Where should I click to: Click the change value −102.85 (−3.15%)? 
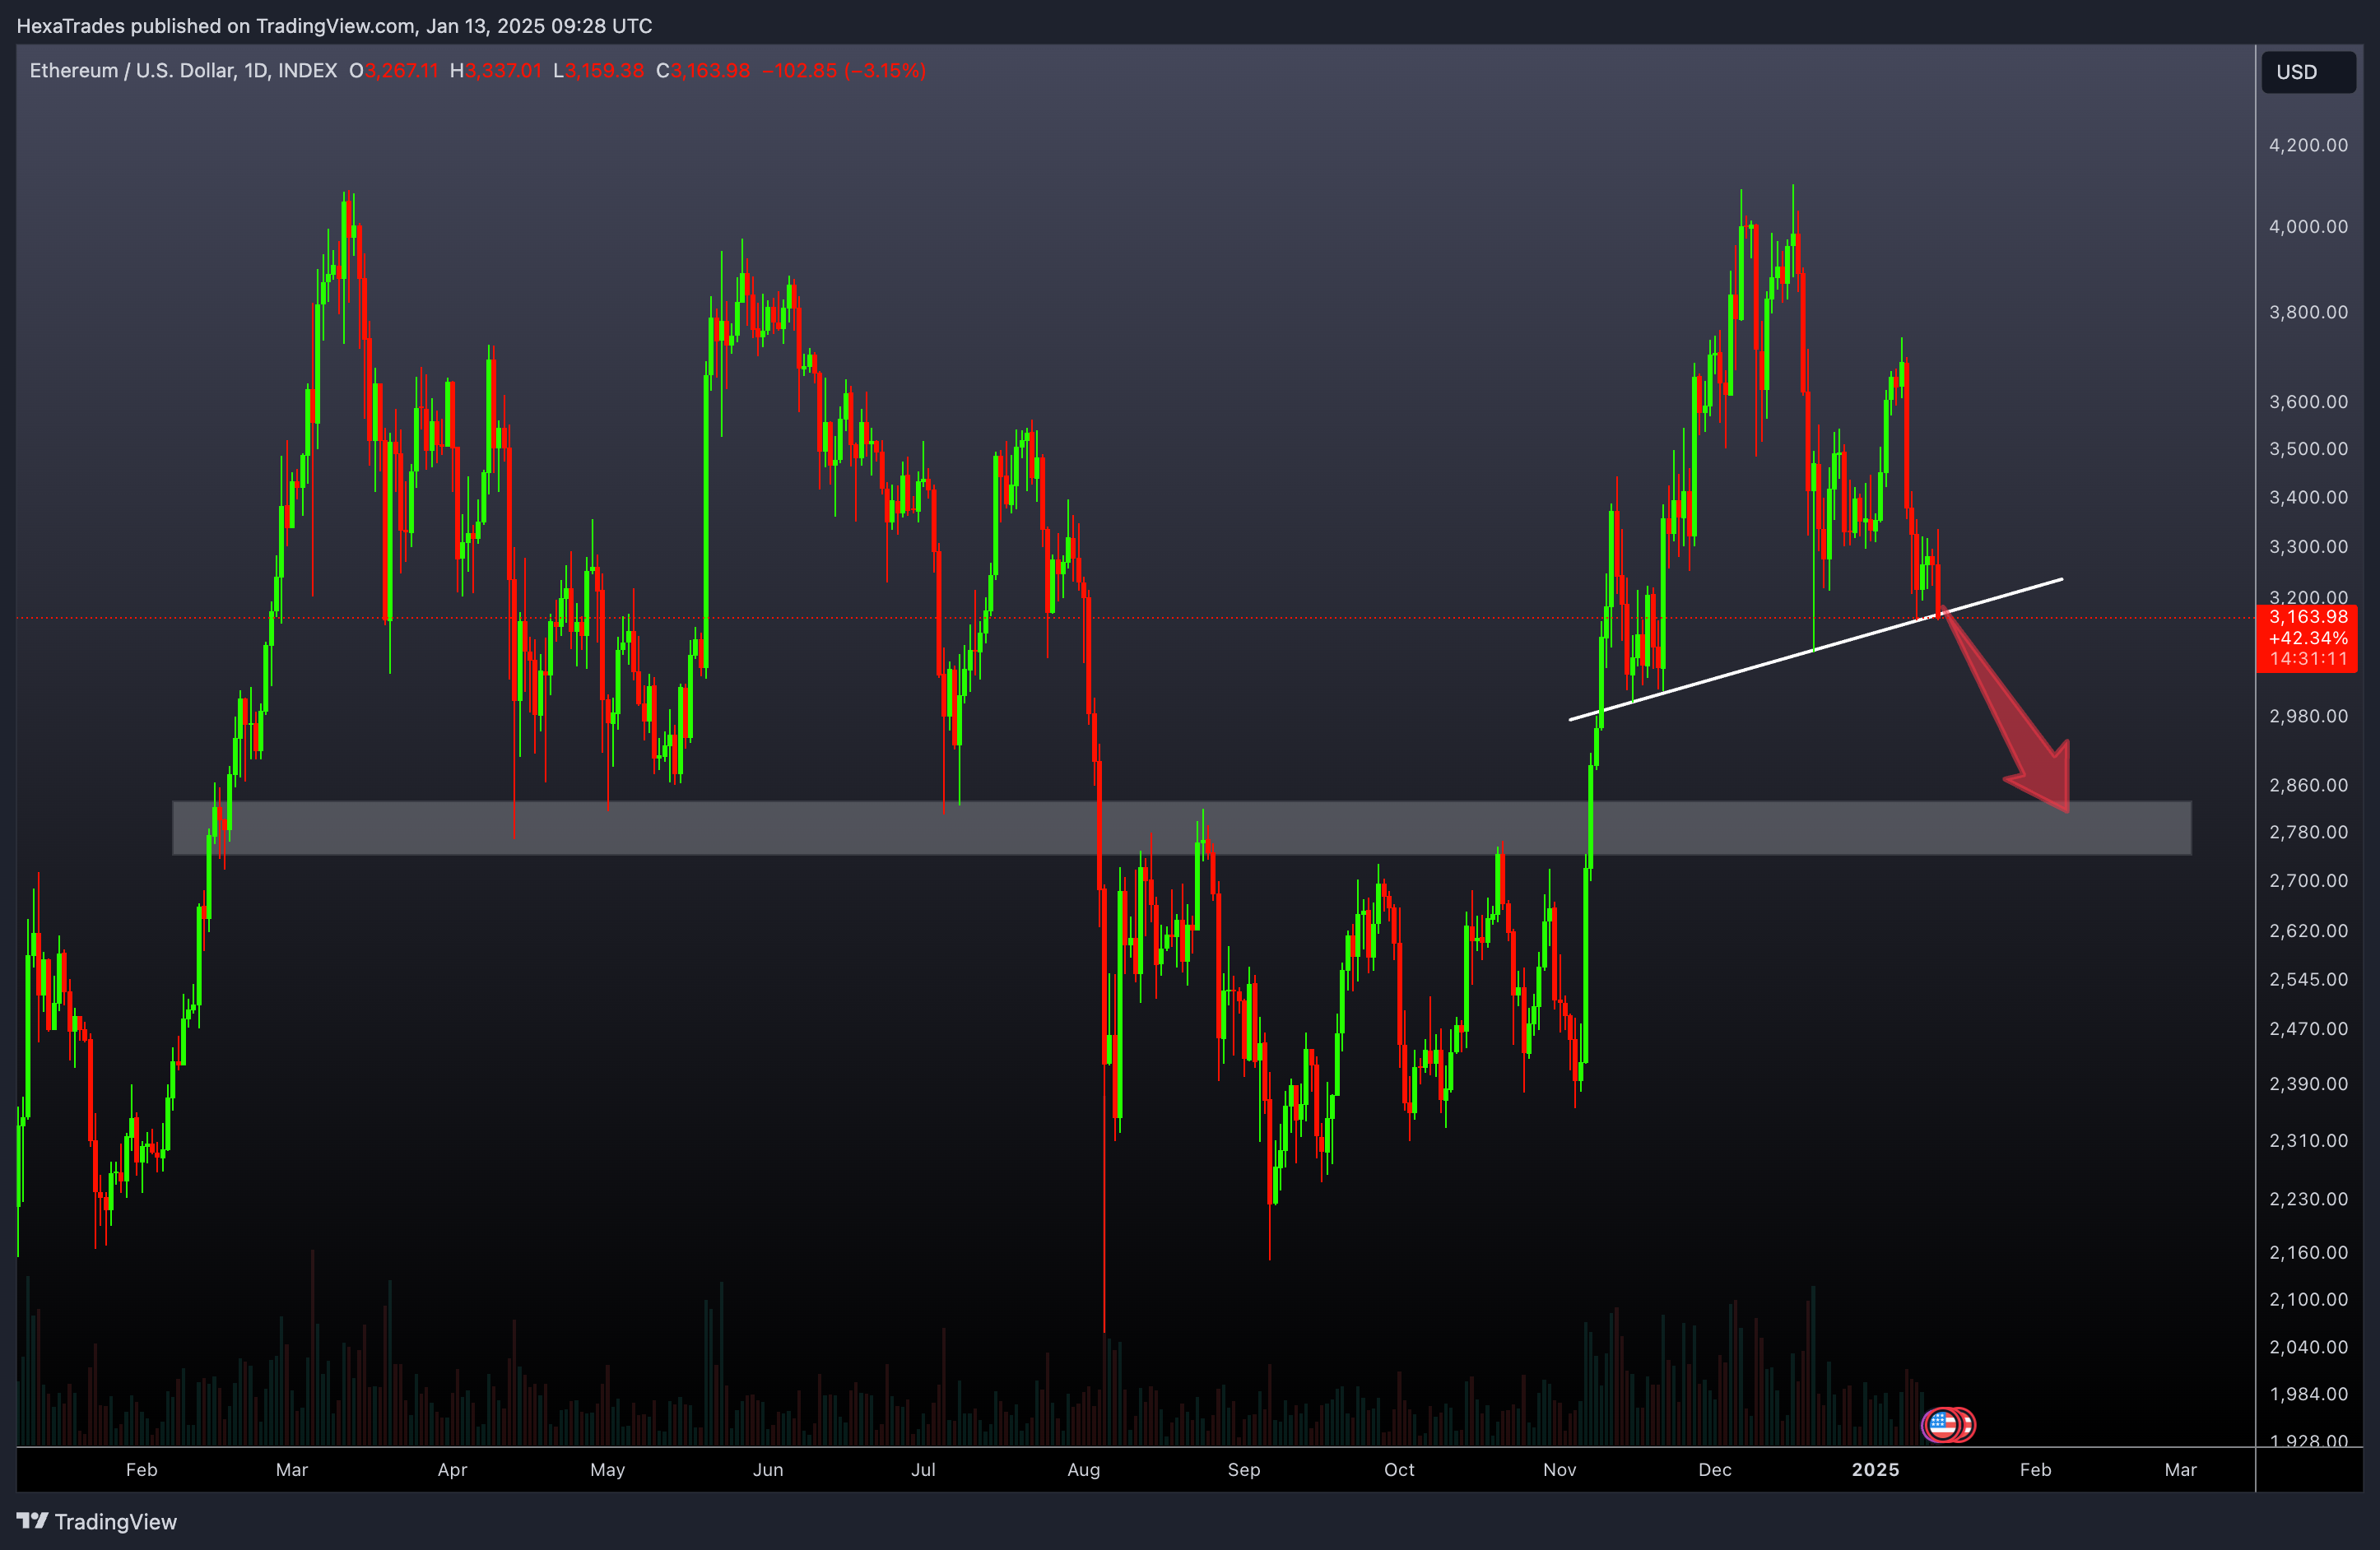(843, 71)
